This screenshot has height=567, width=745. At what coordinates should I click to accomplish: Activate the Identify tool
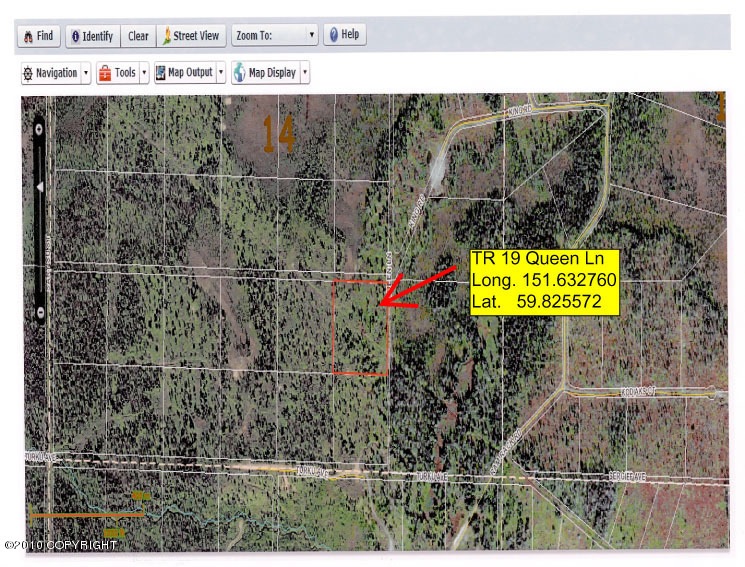(93, 36)
